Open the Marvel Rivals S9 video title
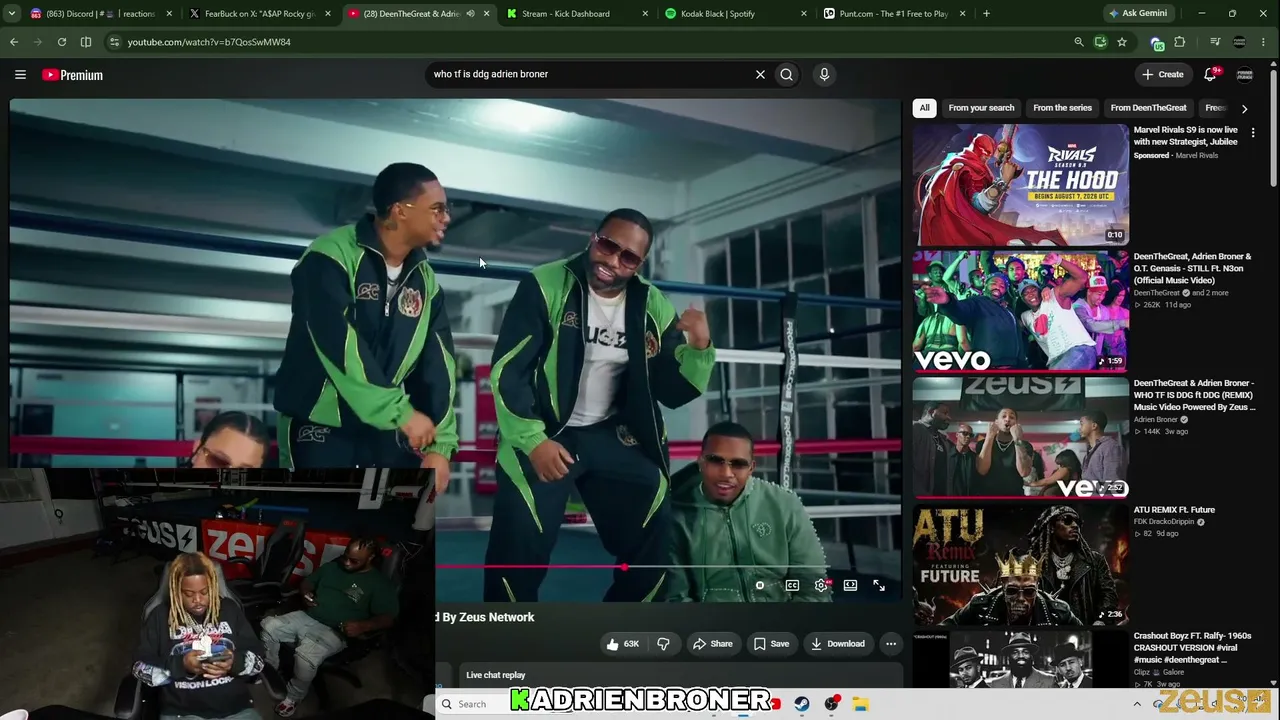Screen dimensions: 1280x720 (1186, 136)
